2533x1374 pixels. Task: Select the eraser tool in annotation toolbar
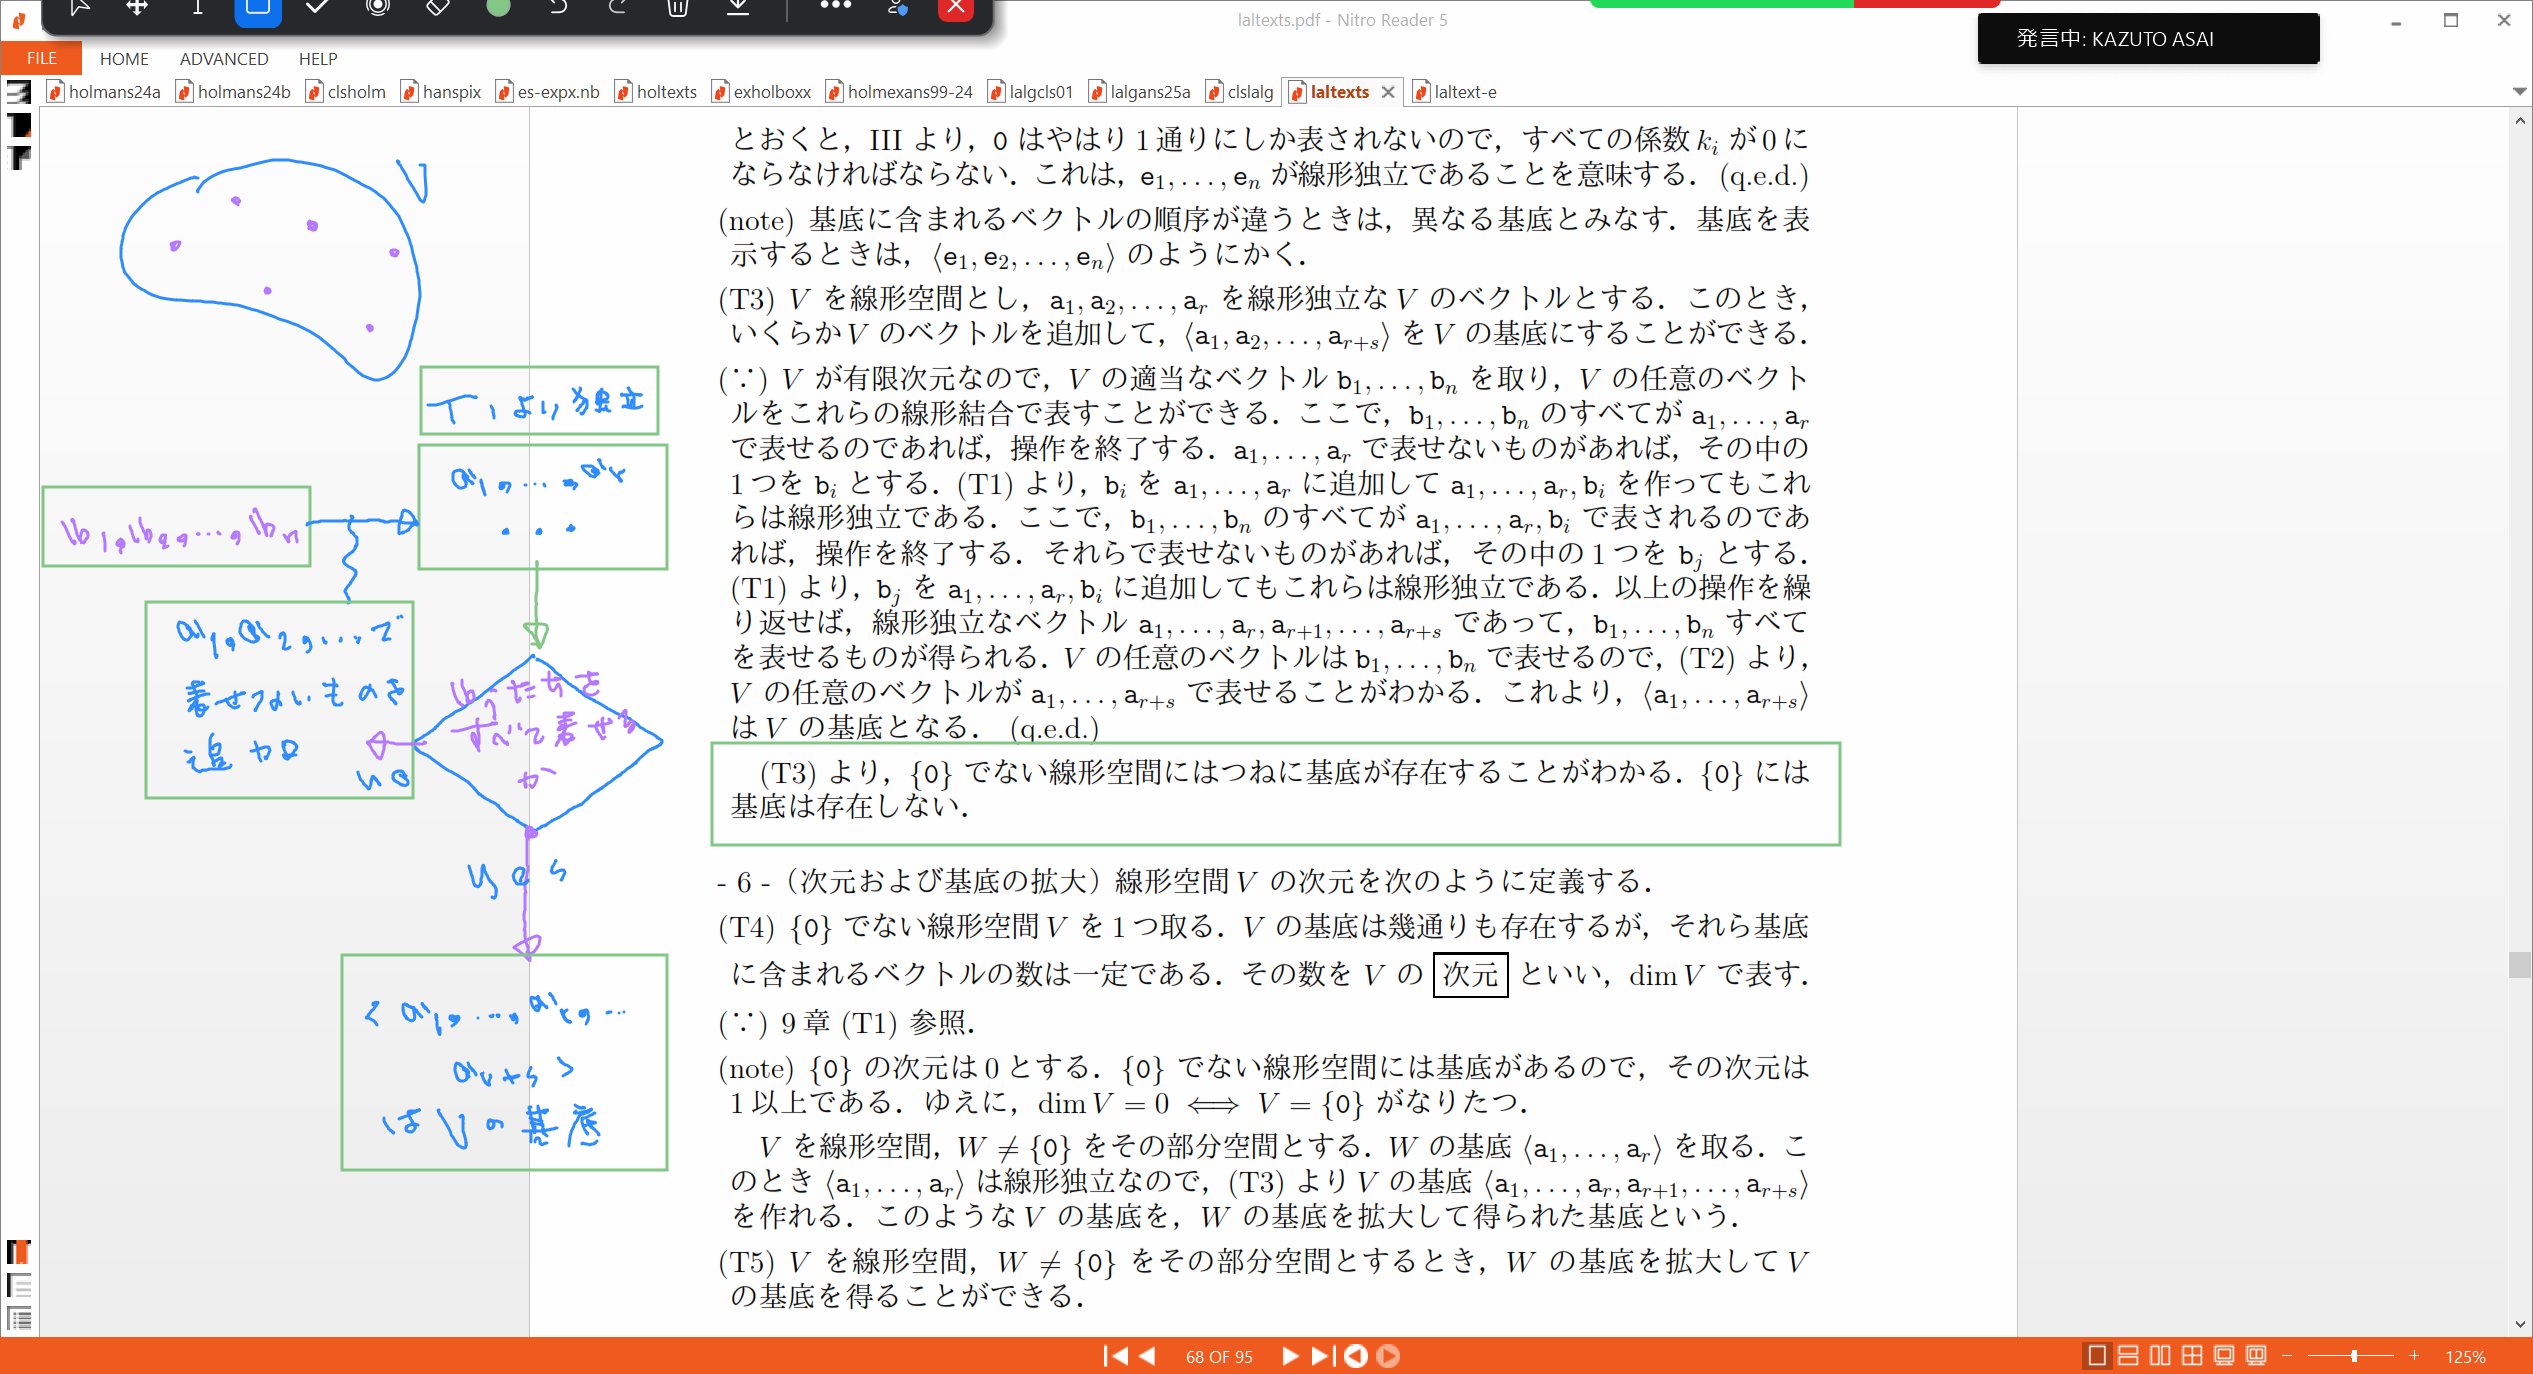point(438,8)
